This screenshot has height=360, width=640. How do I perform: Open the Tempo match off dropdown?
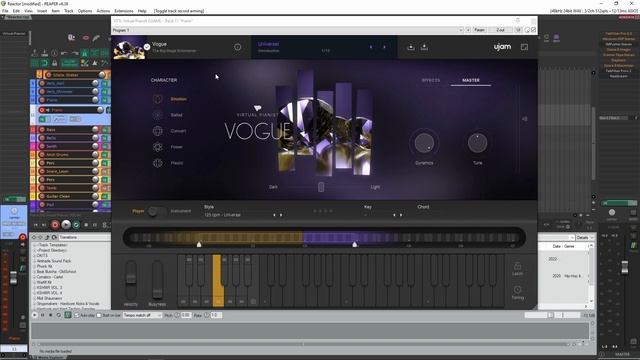[142, 315]
